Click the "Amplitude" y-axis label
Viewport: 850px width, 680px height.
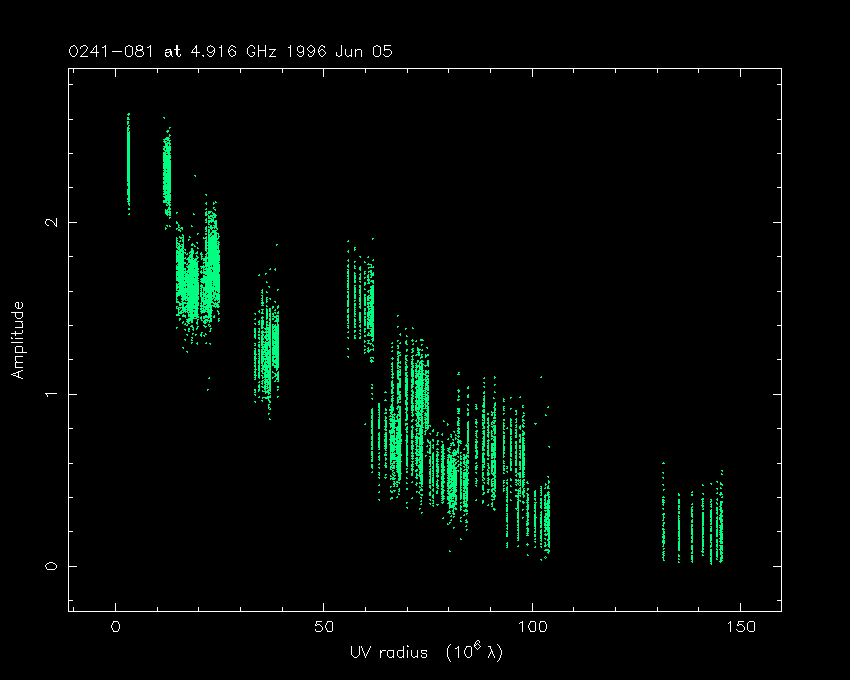[x=17, y=340]
